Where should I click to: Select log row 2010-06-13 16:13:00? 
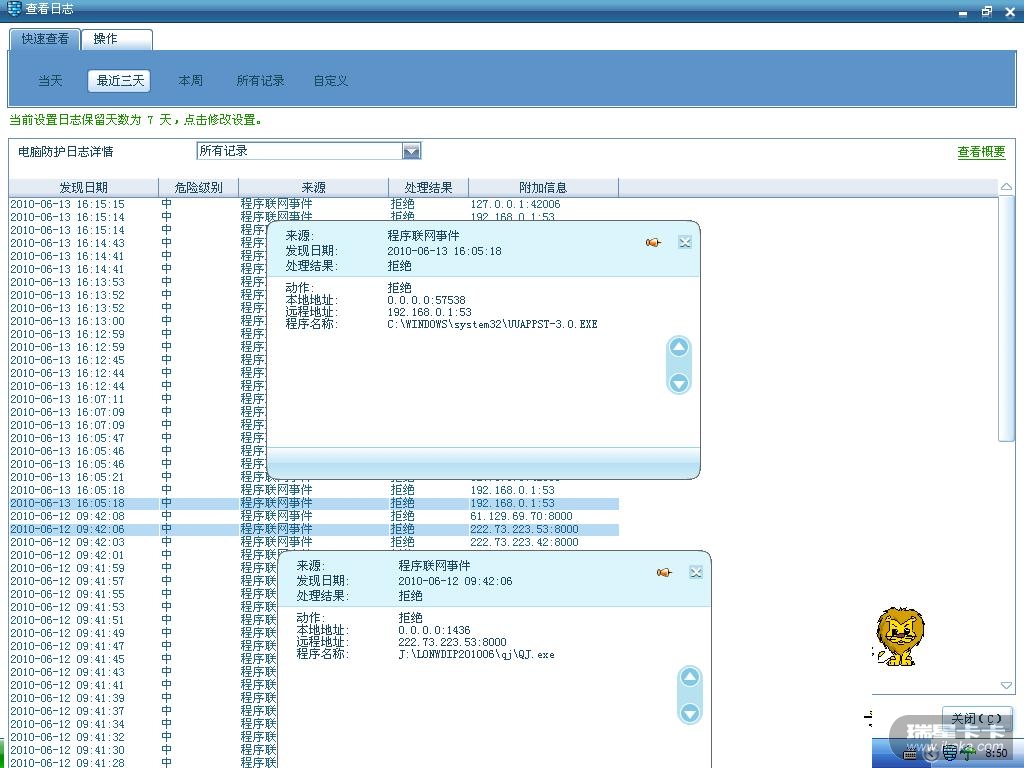coord(138,321)
